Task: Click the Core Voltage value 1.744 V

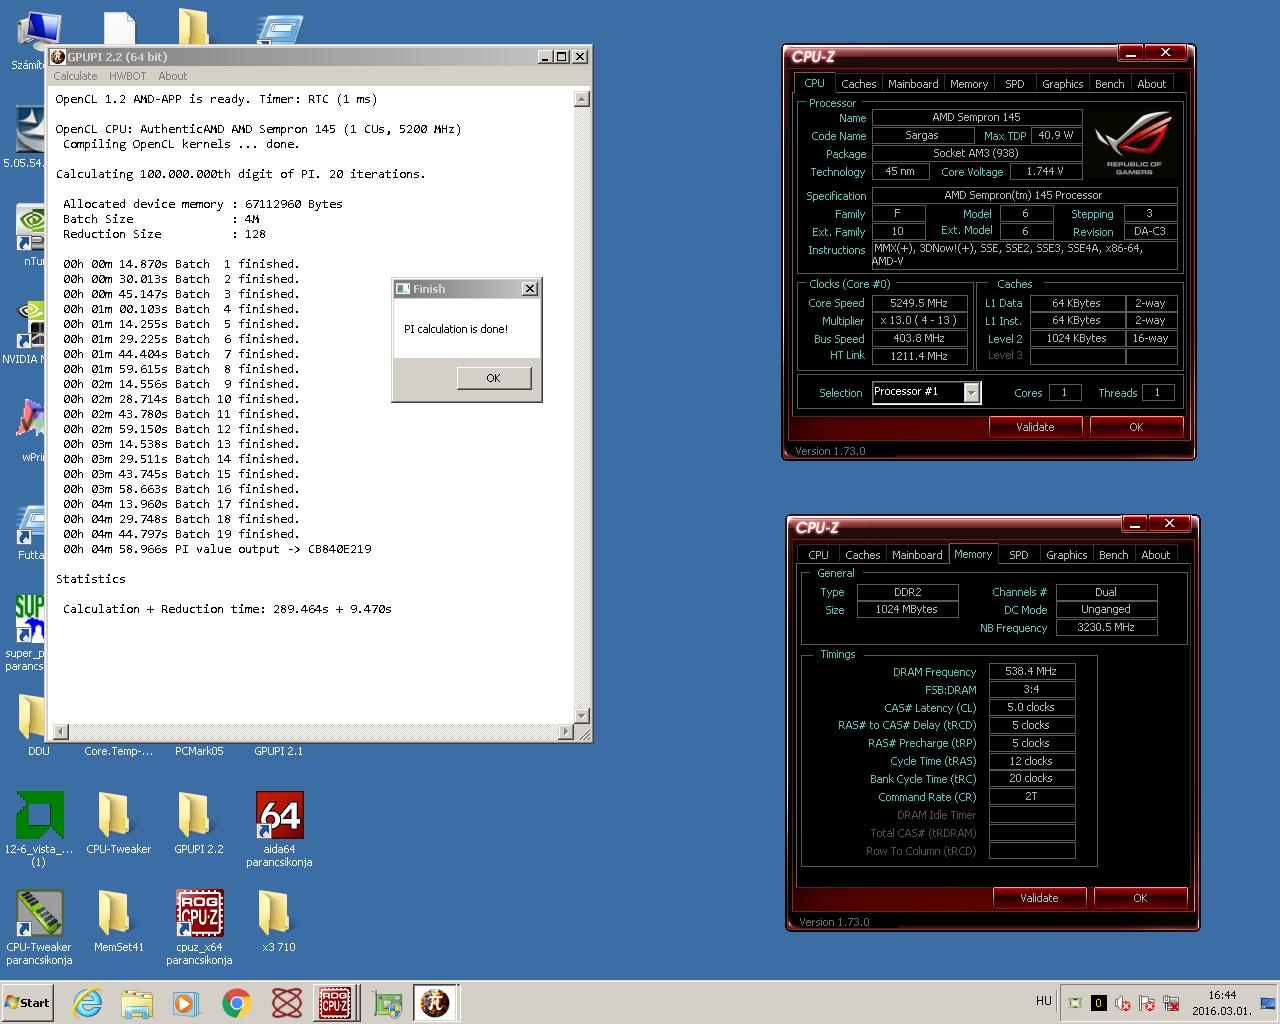Action: pyautogui.click(x=1045, y=171)
